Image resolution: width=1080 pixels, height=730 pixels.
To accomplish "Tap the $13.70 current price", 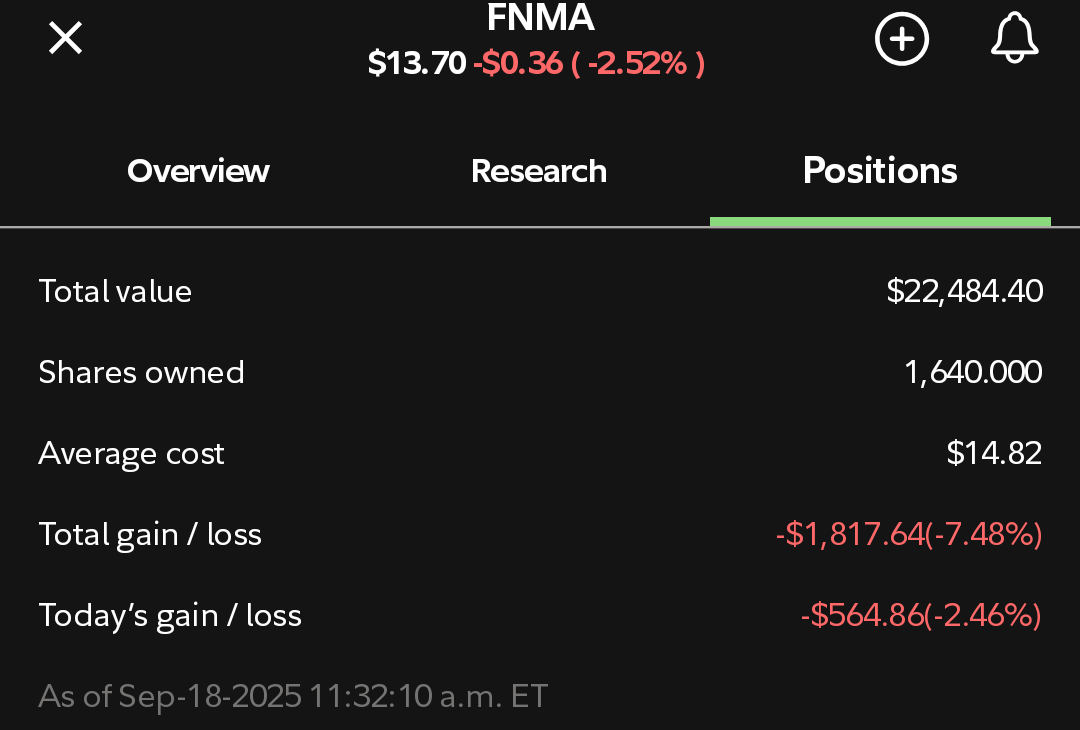I will point(417,63).
